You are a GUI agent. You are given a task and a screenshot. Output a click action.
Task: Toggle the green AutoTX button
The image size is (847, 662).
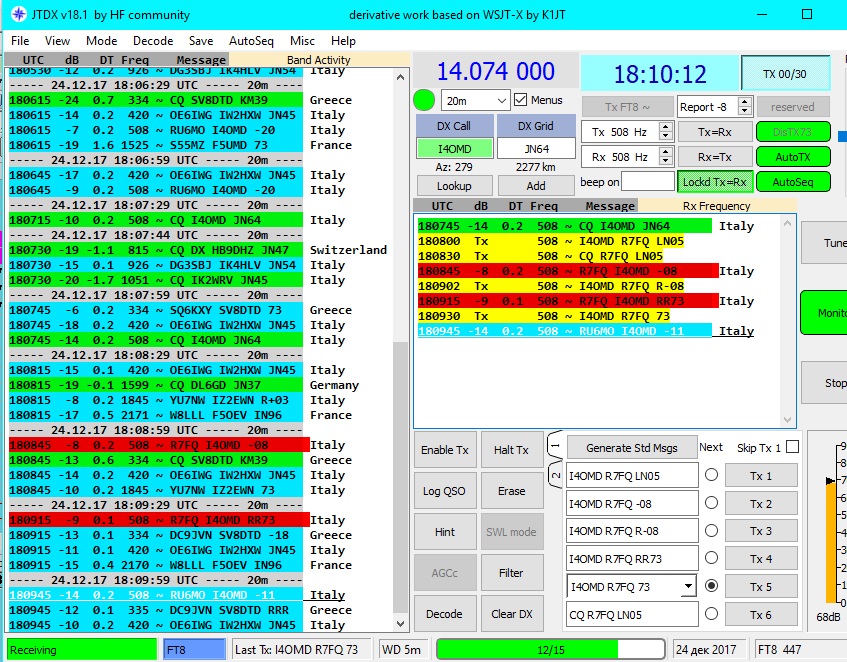[x=794, y=157]
